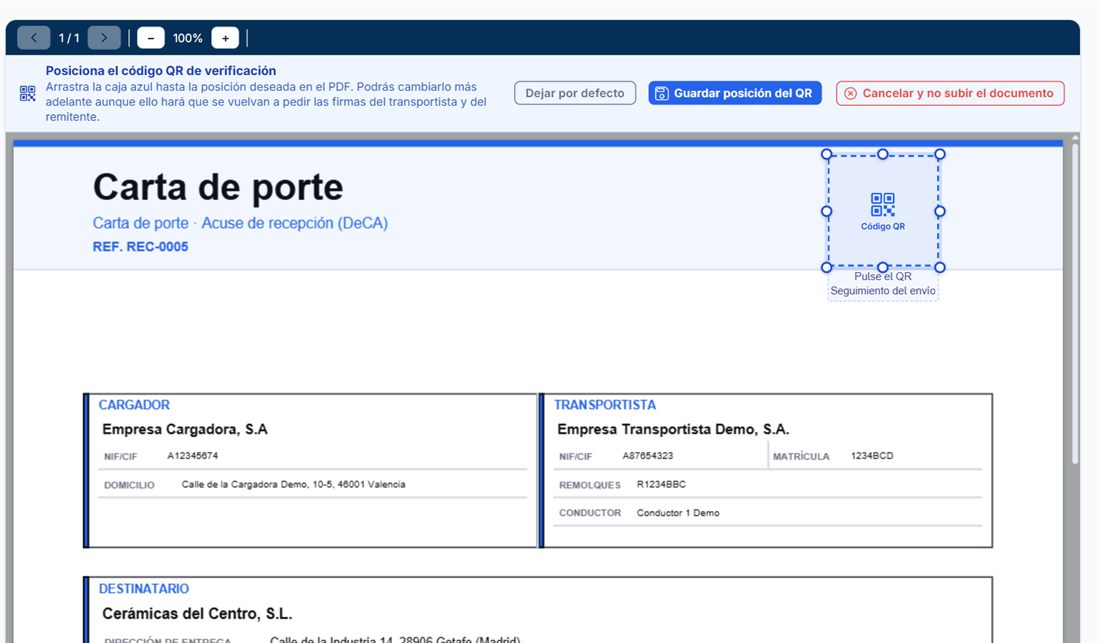Click 'Pulse el QR' caption
This screenshot has width=1100, height=643.
(883, 276)
